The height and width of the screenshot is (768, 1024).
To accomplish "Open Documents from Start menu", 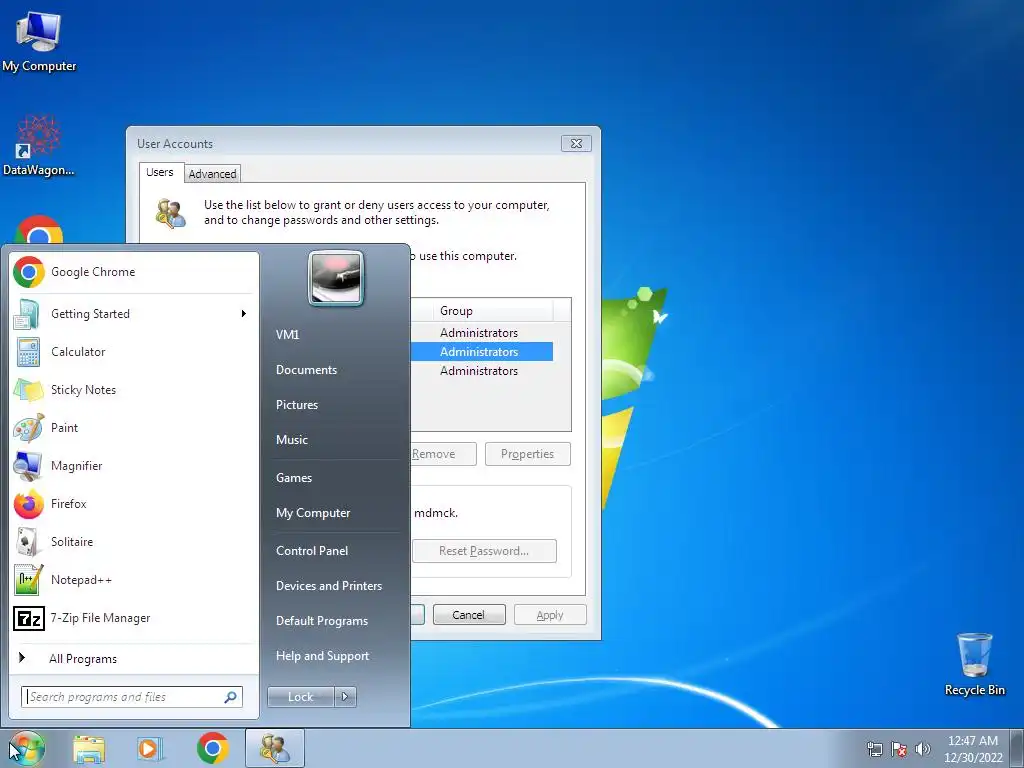I will pyautogui.click(x=306, y=370).
